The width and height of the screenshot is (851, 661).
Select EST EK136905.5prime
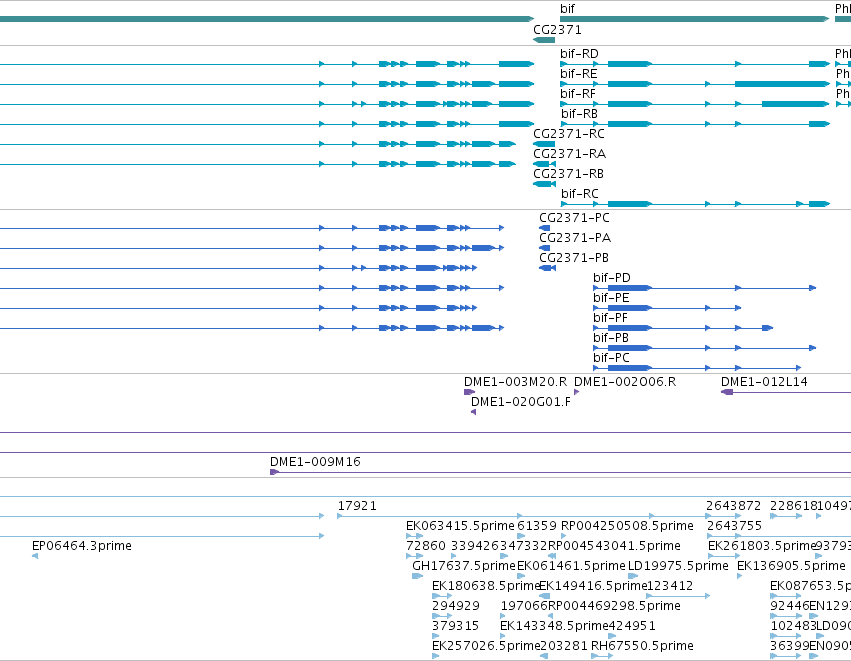coord(791,566)
